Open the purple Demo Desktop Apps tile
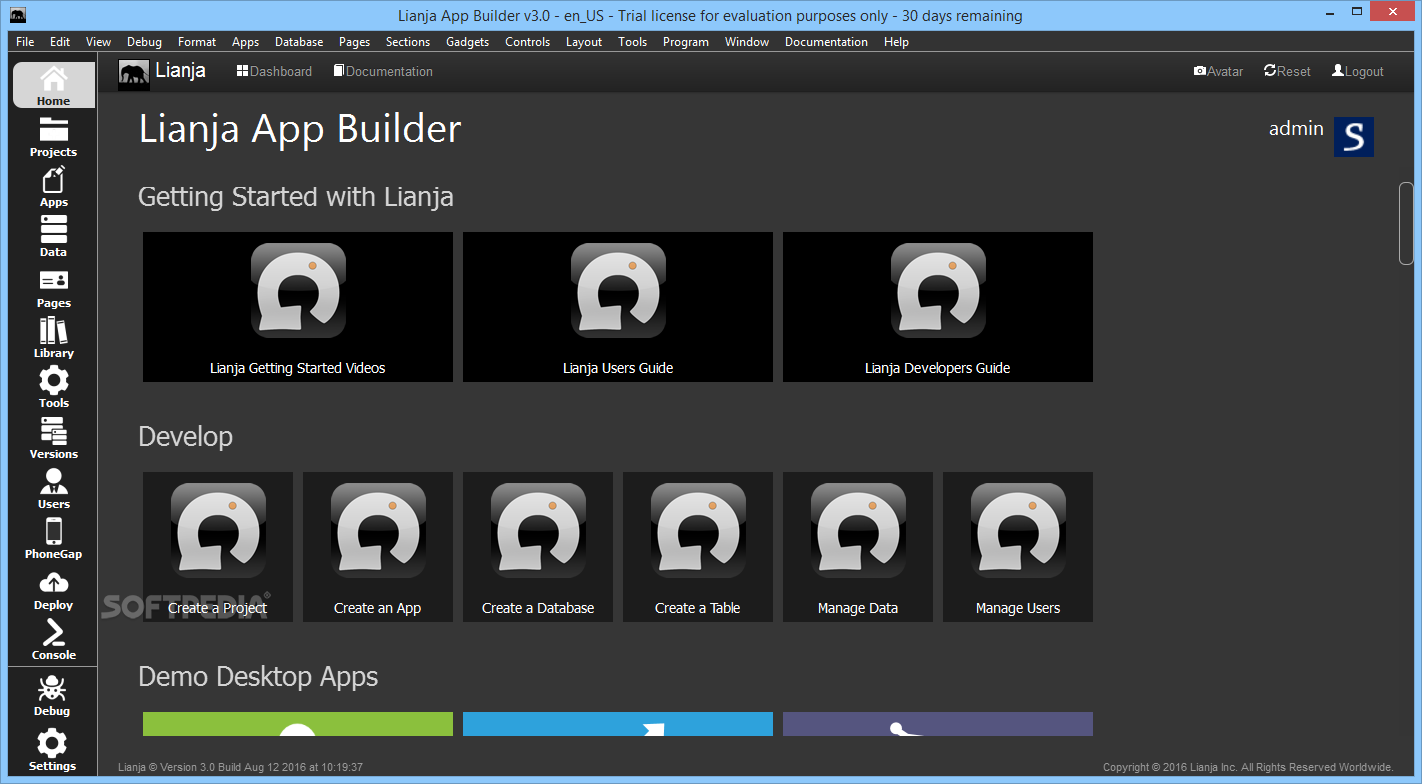 938,724
